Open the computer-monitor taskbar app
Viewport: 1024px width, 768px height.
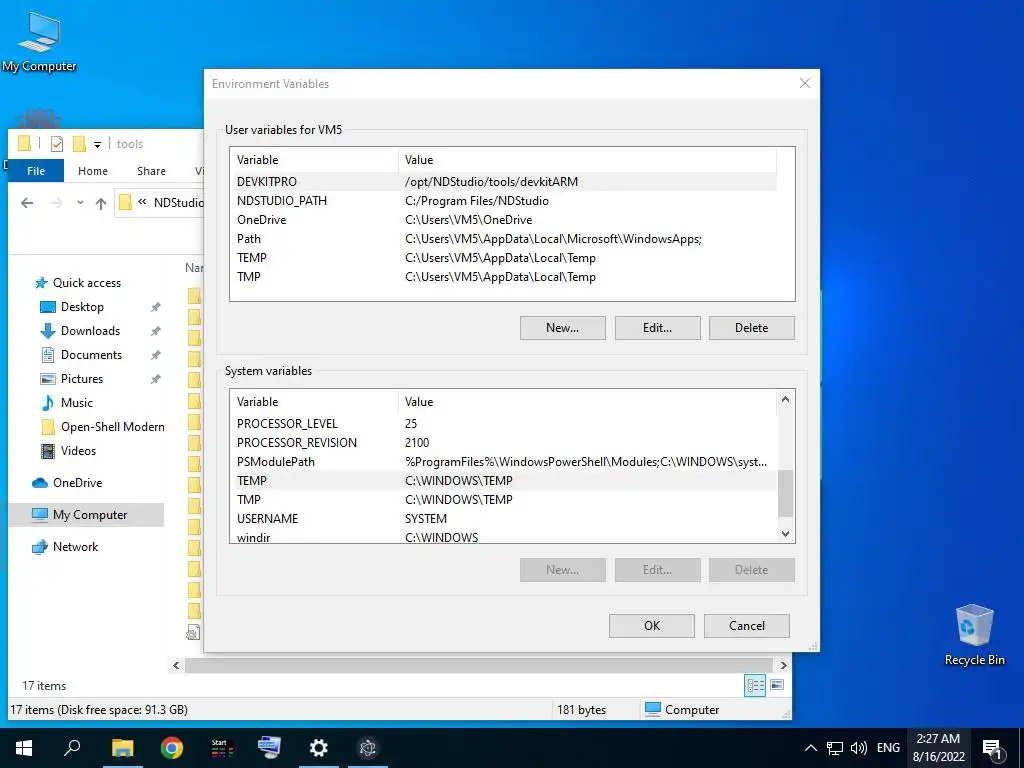pos(269,748)
